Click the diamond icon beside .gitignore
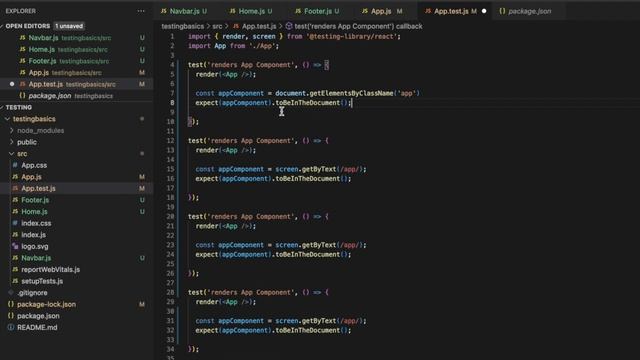 (11, 293)
